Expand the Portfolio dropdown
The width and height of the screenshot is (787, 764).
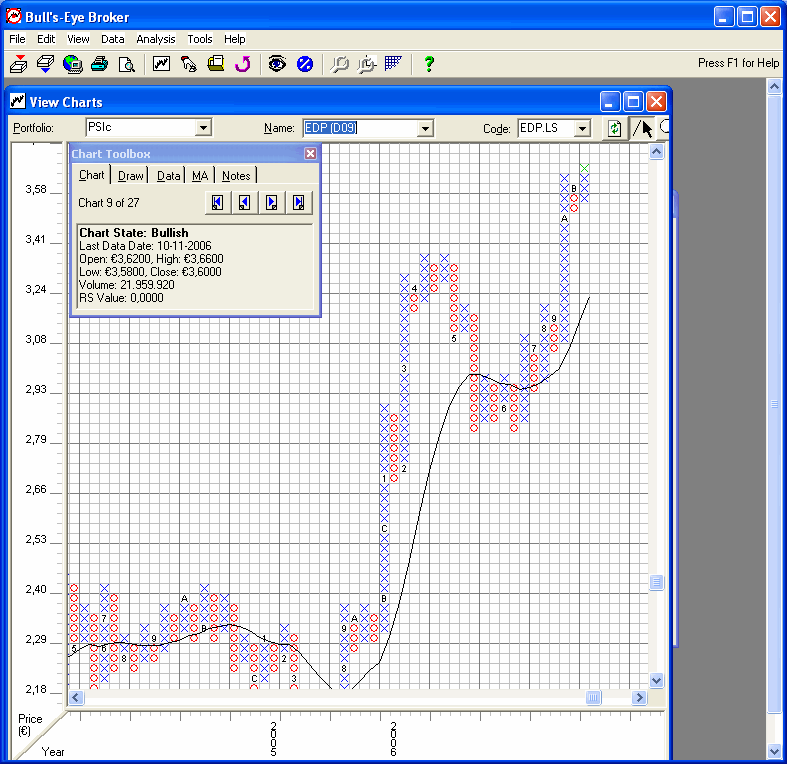point(203,128)
